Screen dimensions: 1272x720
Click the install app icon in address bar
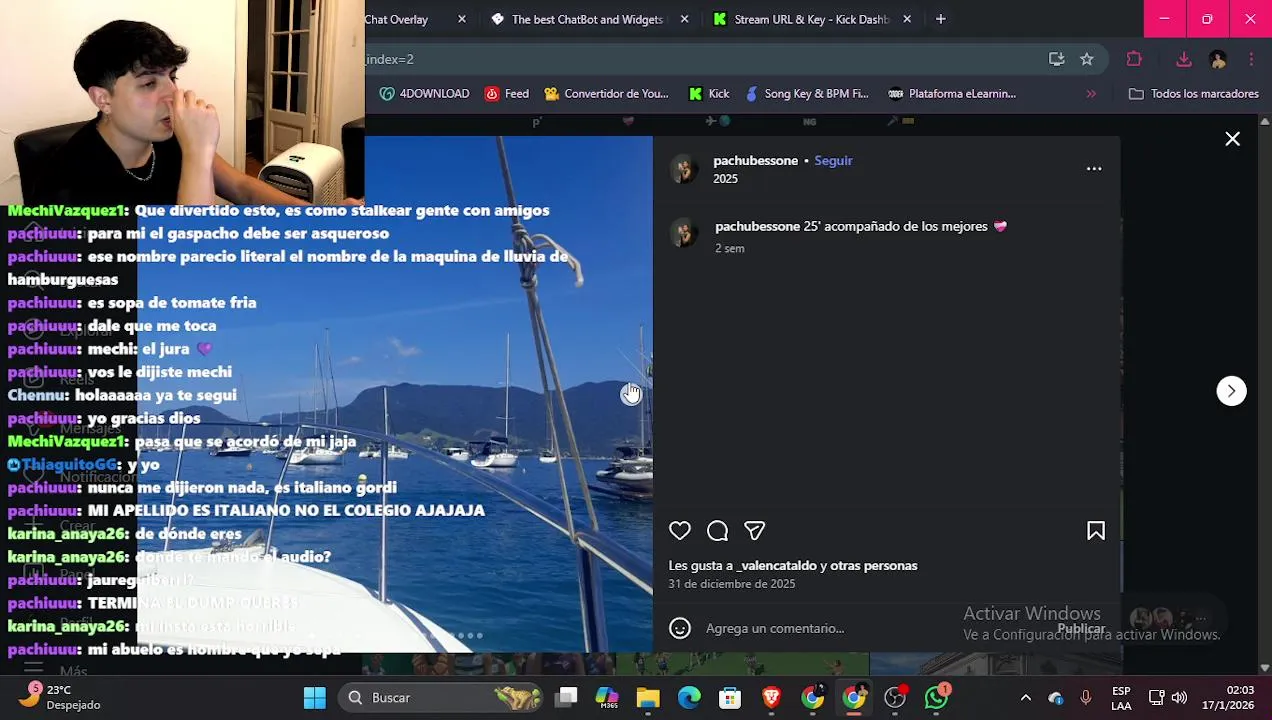coord(1056,59)
